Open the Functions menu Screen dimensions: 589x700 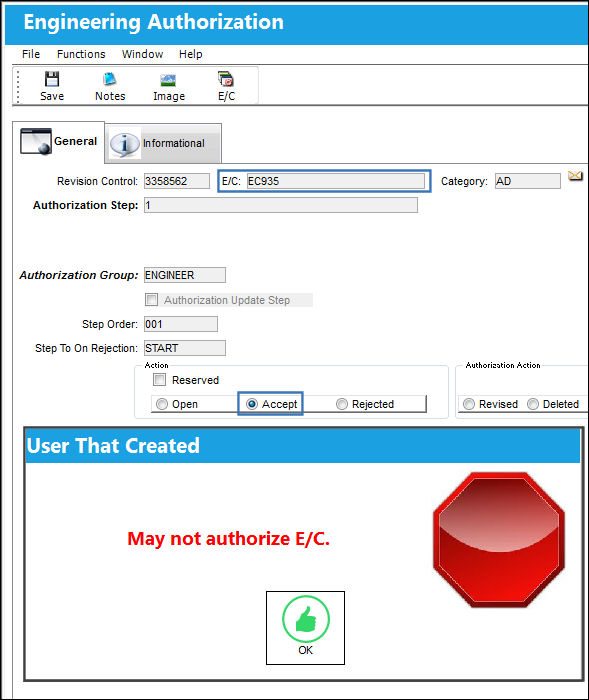click(81, 54)
